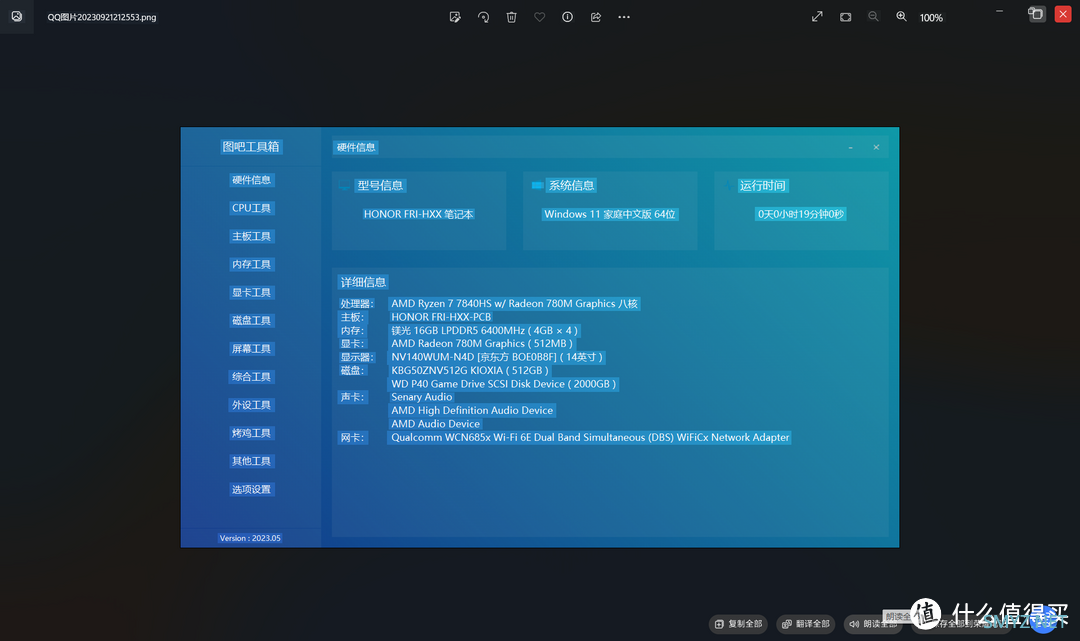
Task: Click the 复制全部 copy all button
Action: [739, 624]
